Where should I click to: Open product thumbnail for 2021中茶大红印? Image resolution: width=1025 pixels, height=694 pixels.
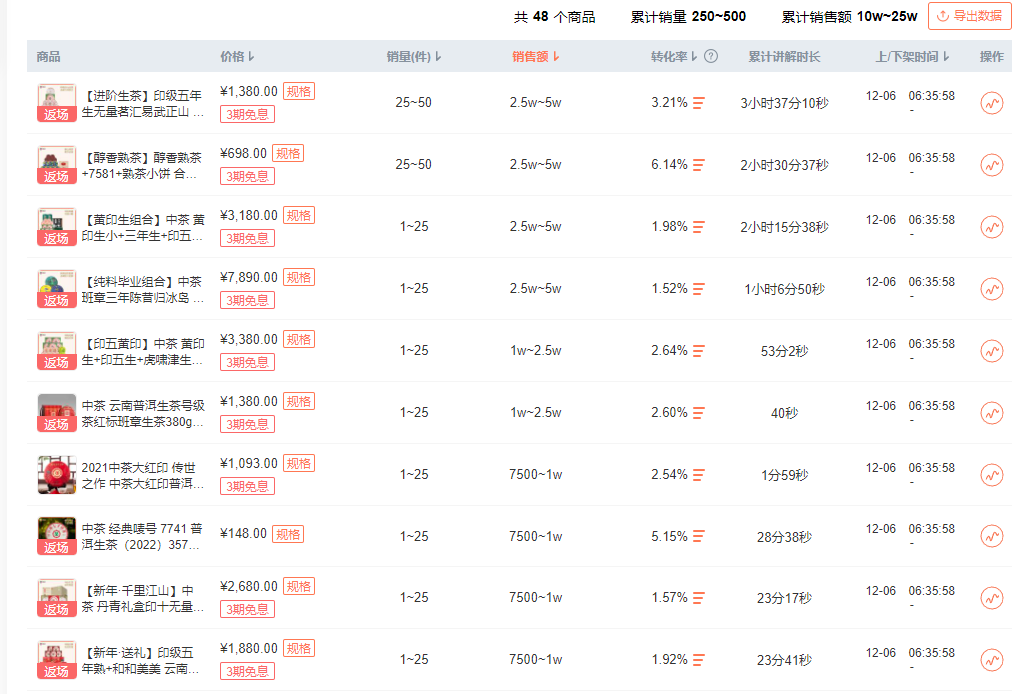tap(57, 475)
